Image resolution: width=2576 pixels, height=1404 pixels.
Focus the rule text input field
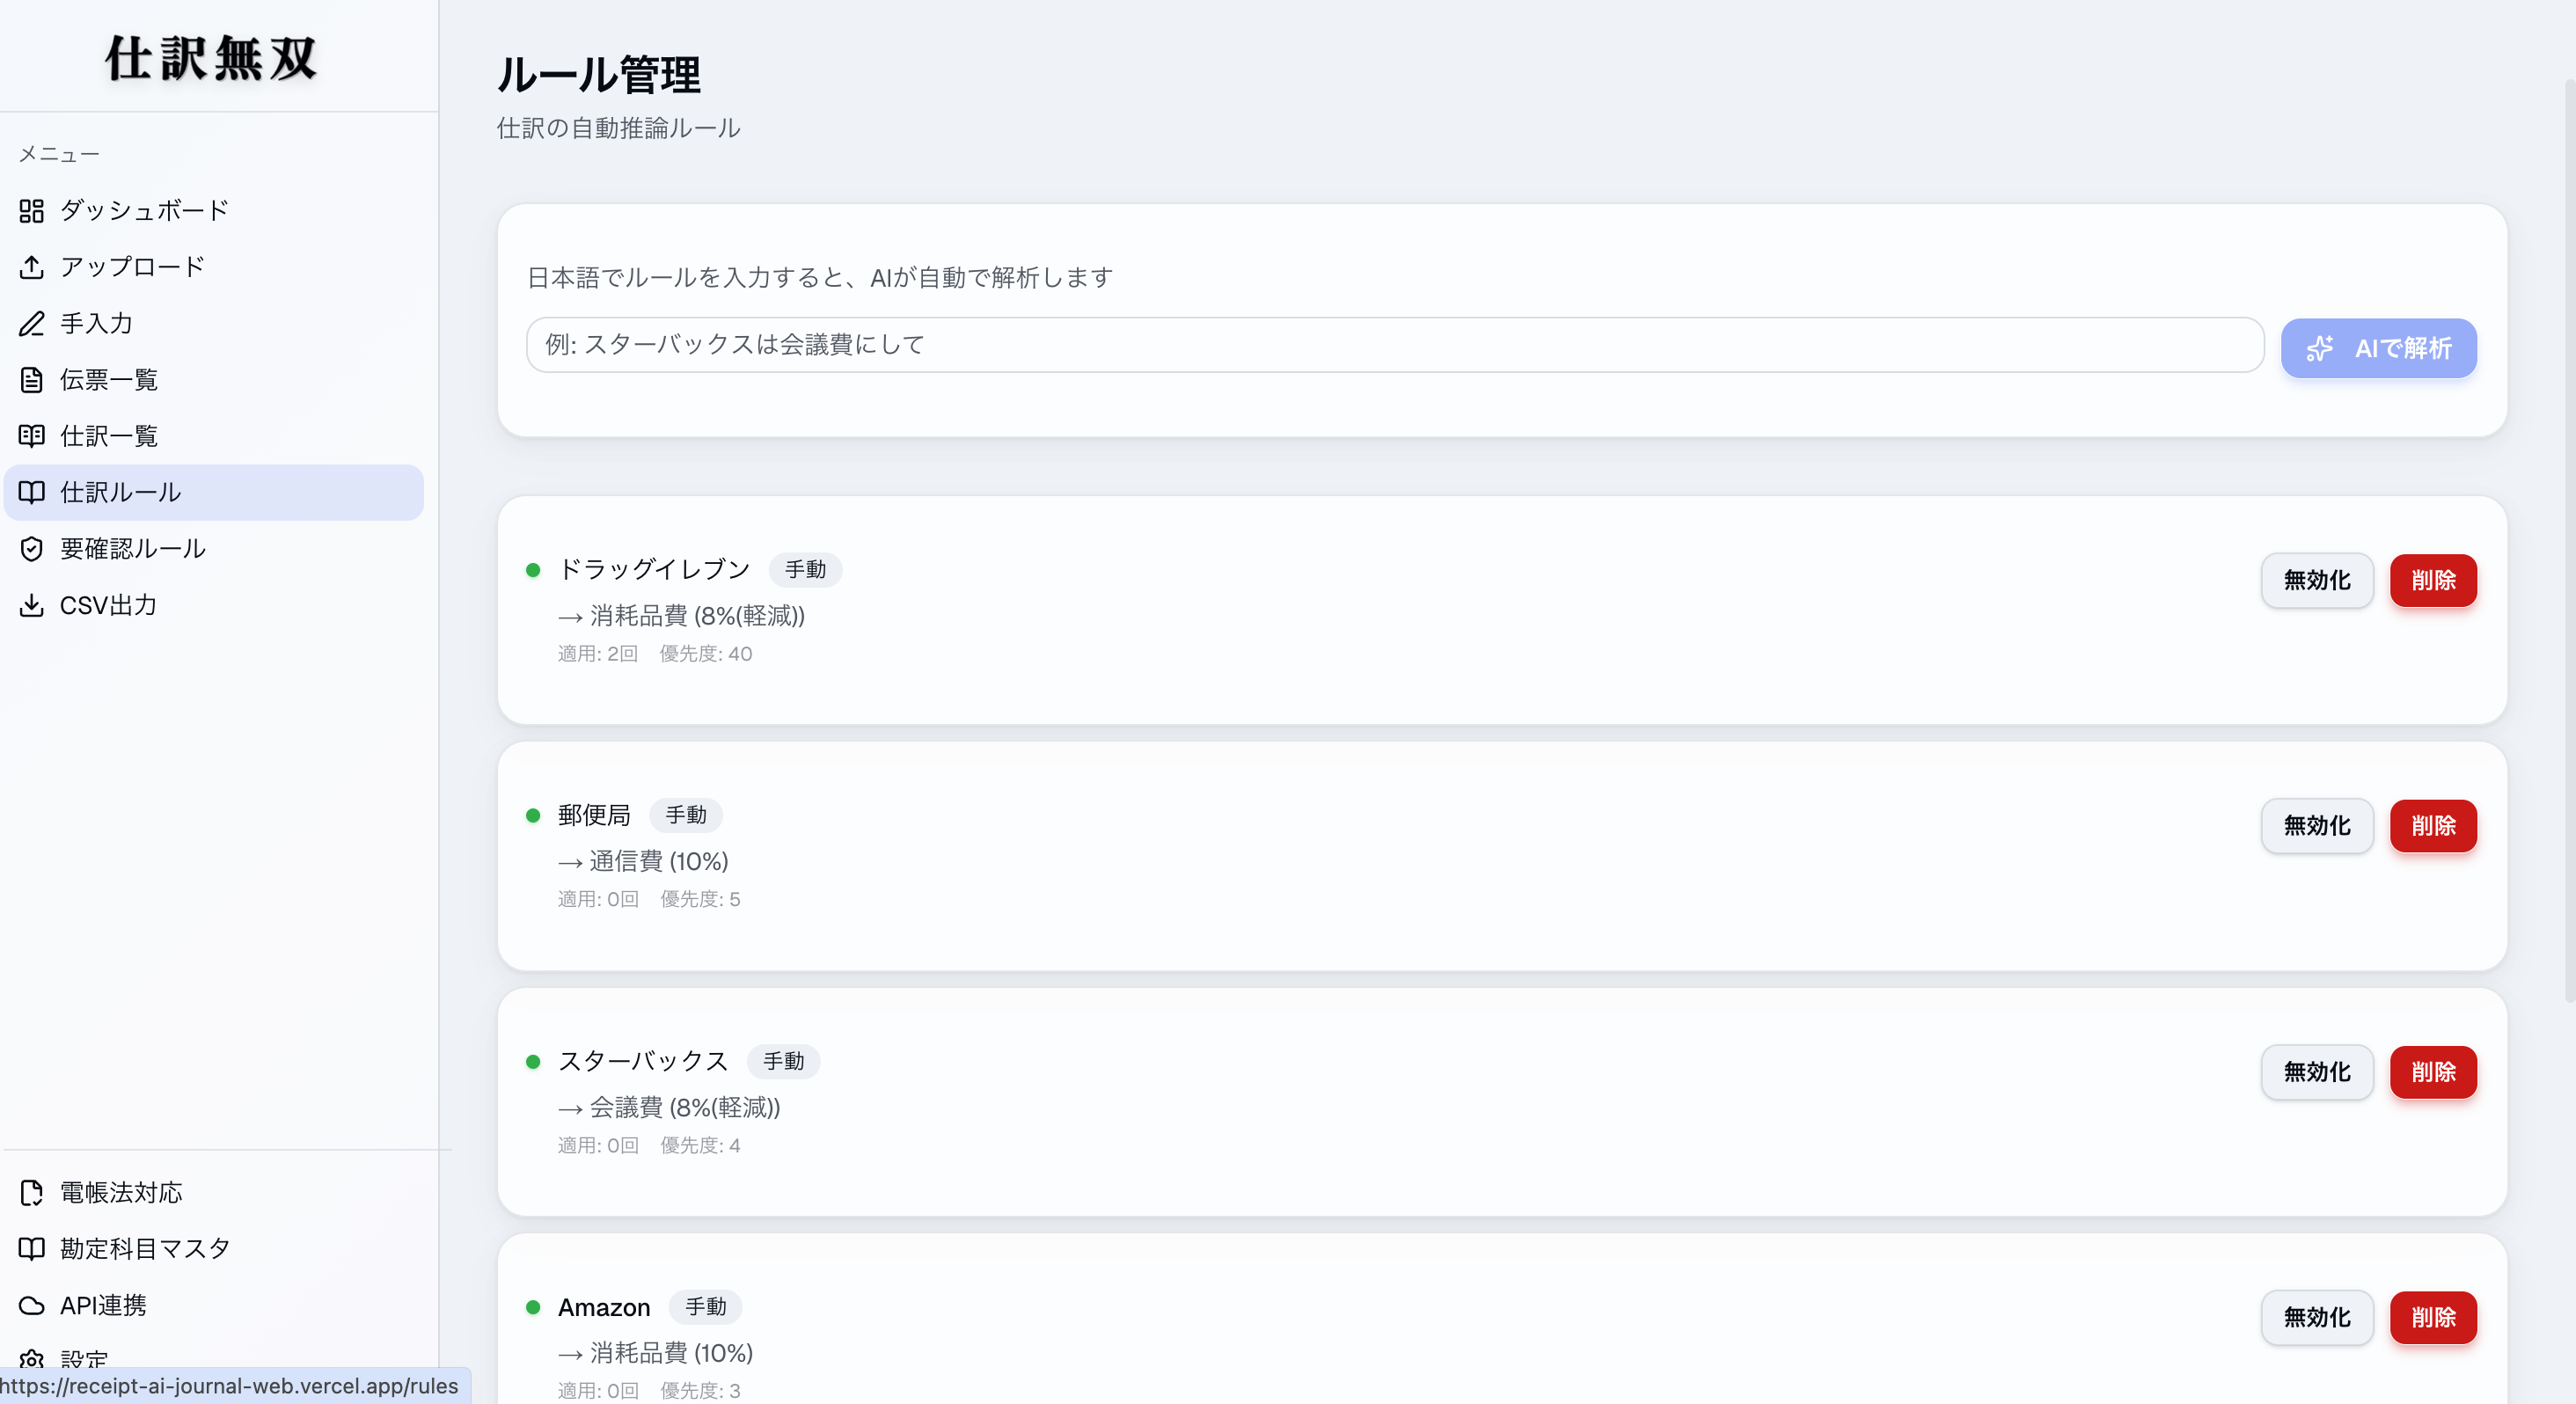(x=1395, y=345)
